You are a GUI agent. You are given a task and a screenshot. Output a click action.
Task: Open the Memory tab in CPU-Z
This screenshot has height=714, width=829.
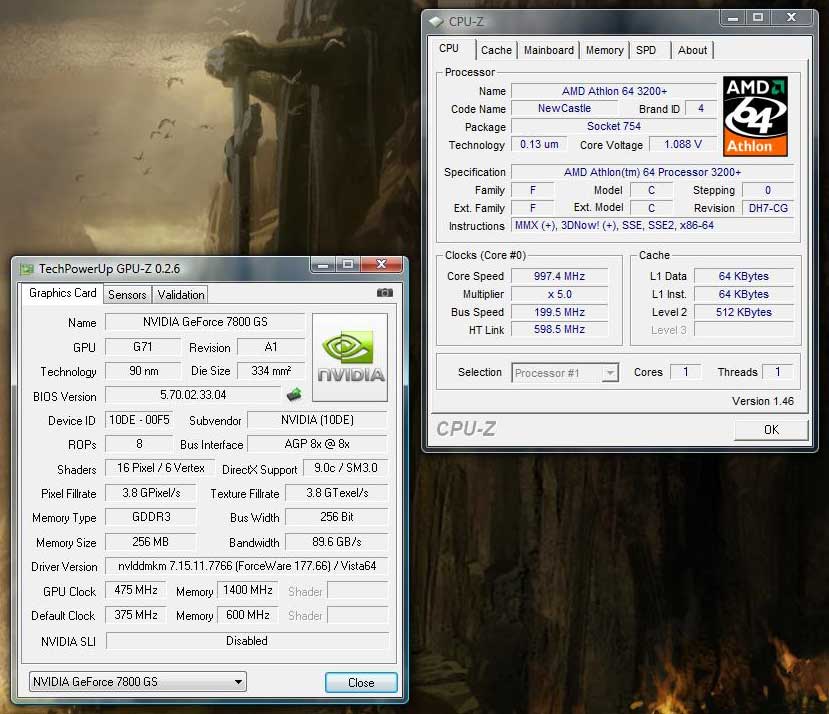(x=604, y=50)
